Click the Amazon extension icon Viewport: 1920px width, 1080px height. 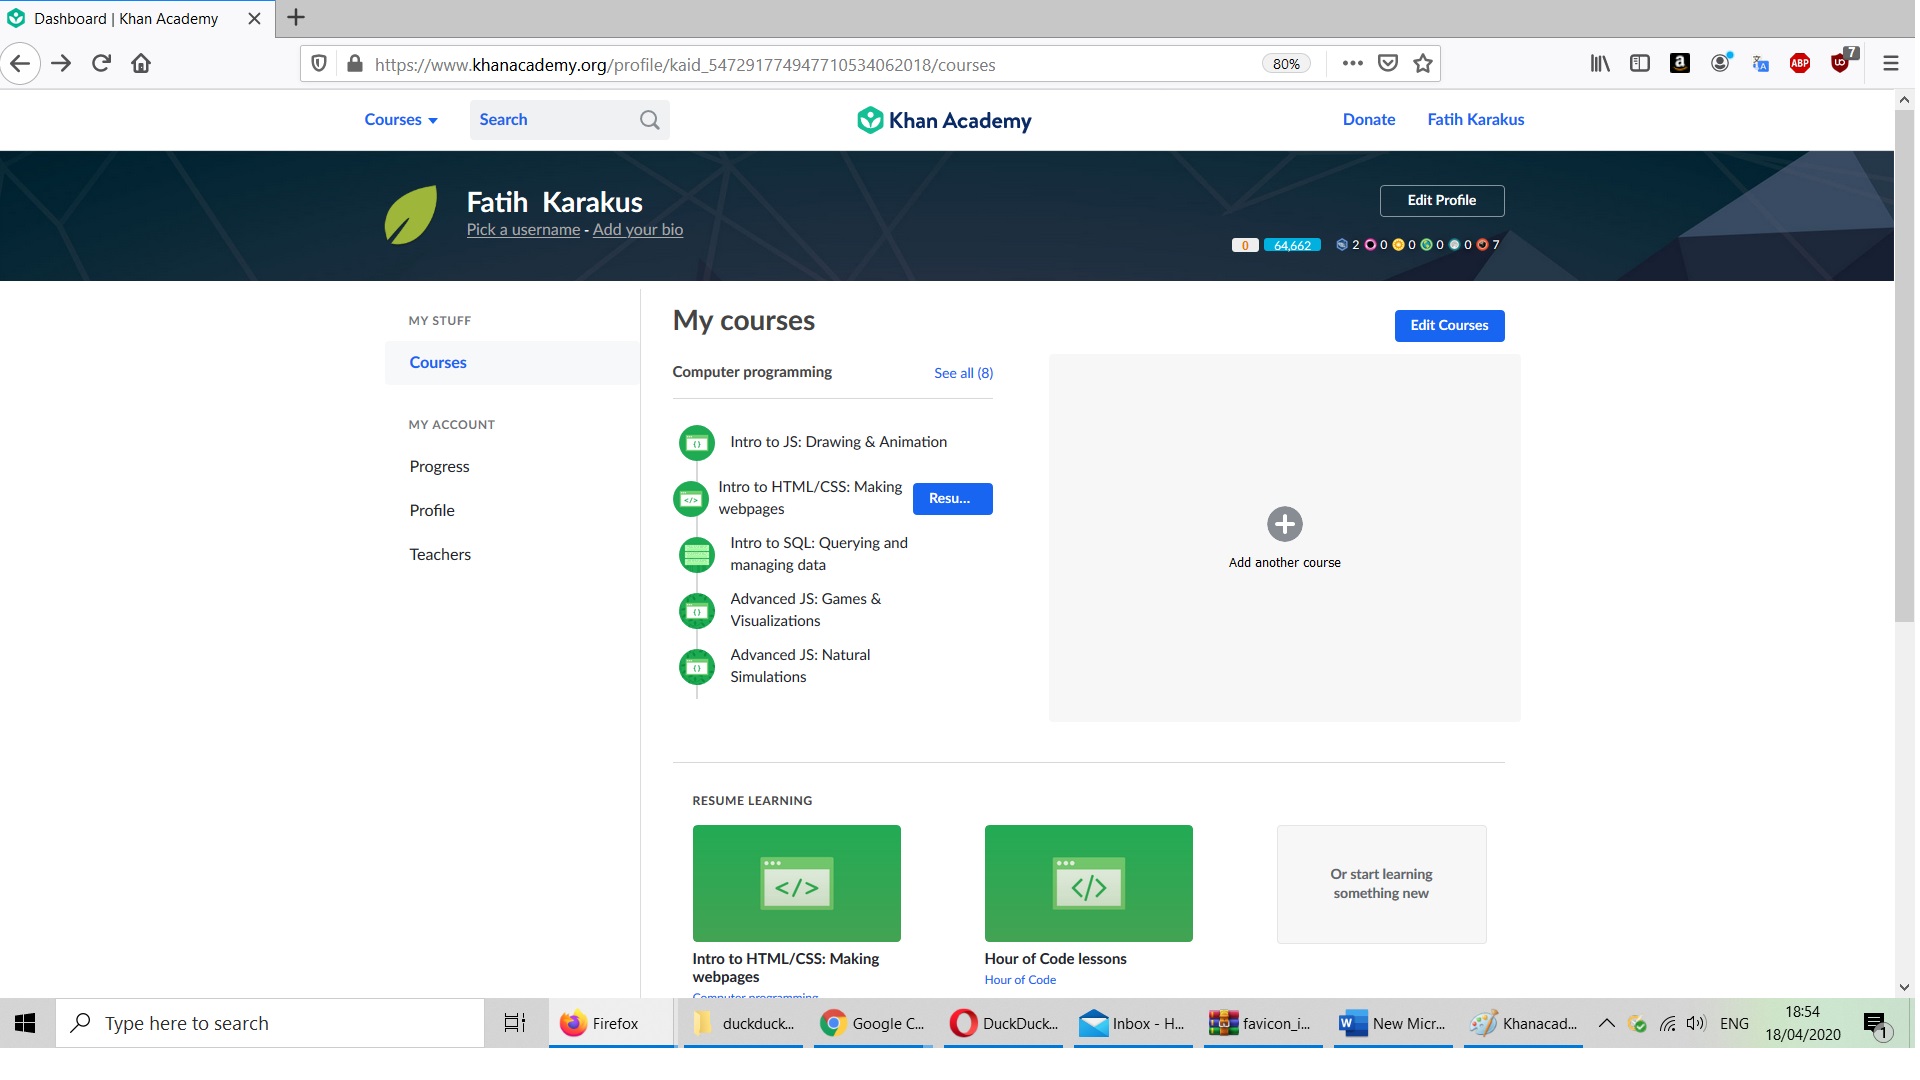click(1680, 63)
